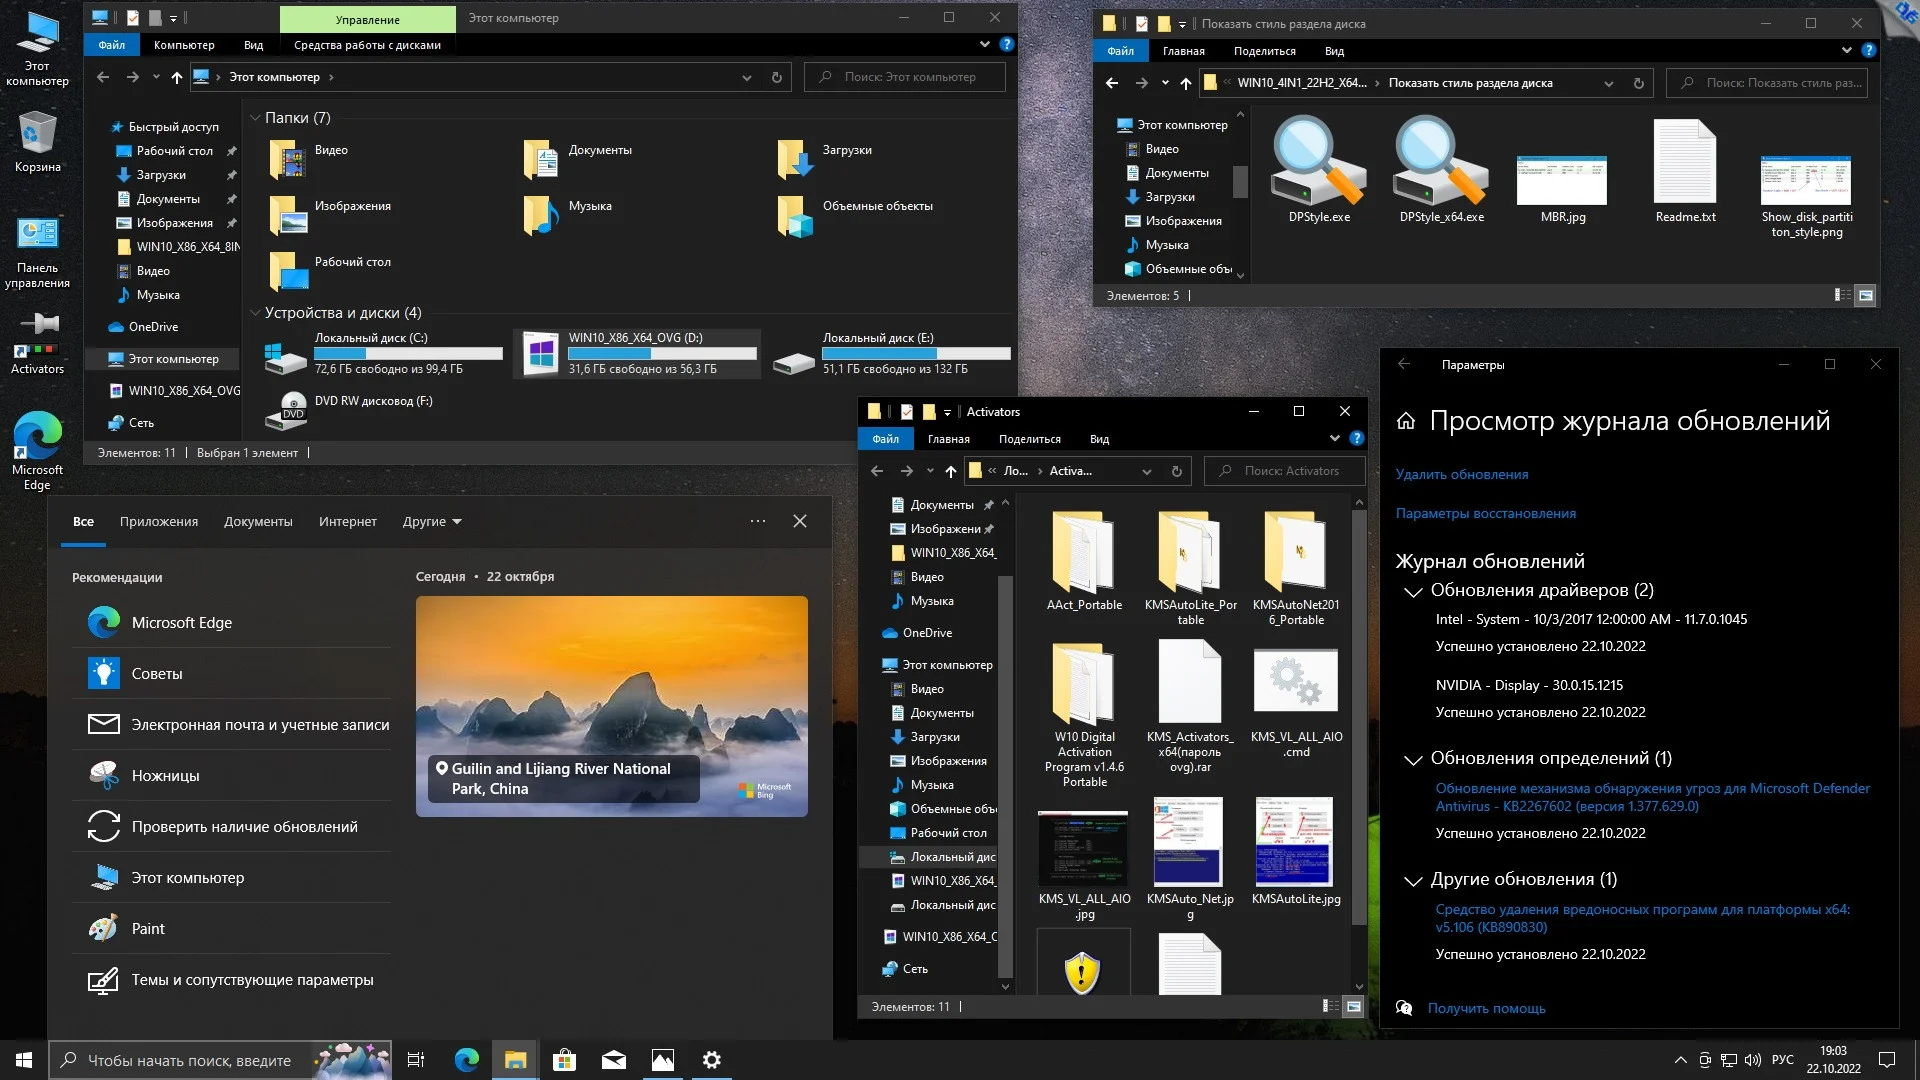The height and width of the screenshot is (1080, 1920).
Task: Open the Вид ribbon tab in Activators
Action: [1099, 439]
